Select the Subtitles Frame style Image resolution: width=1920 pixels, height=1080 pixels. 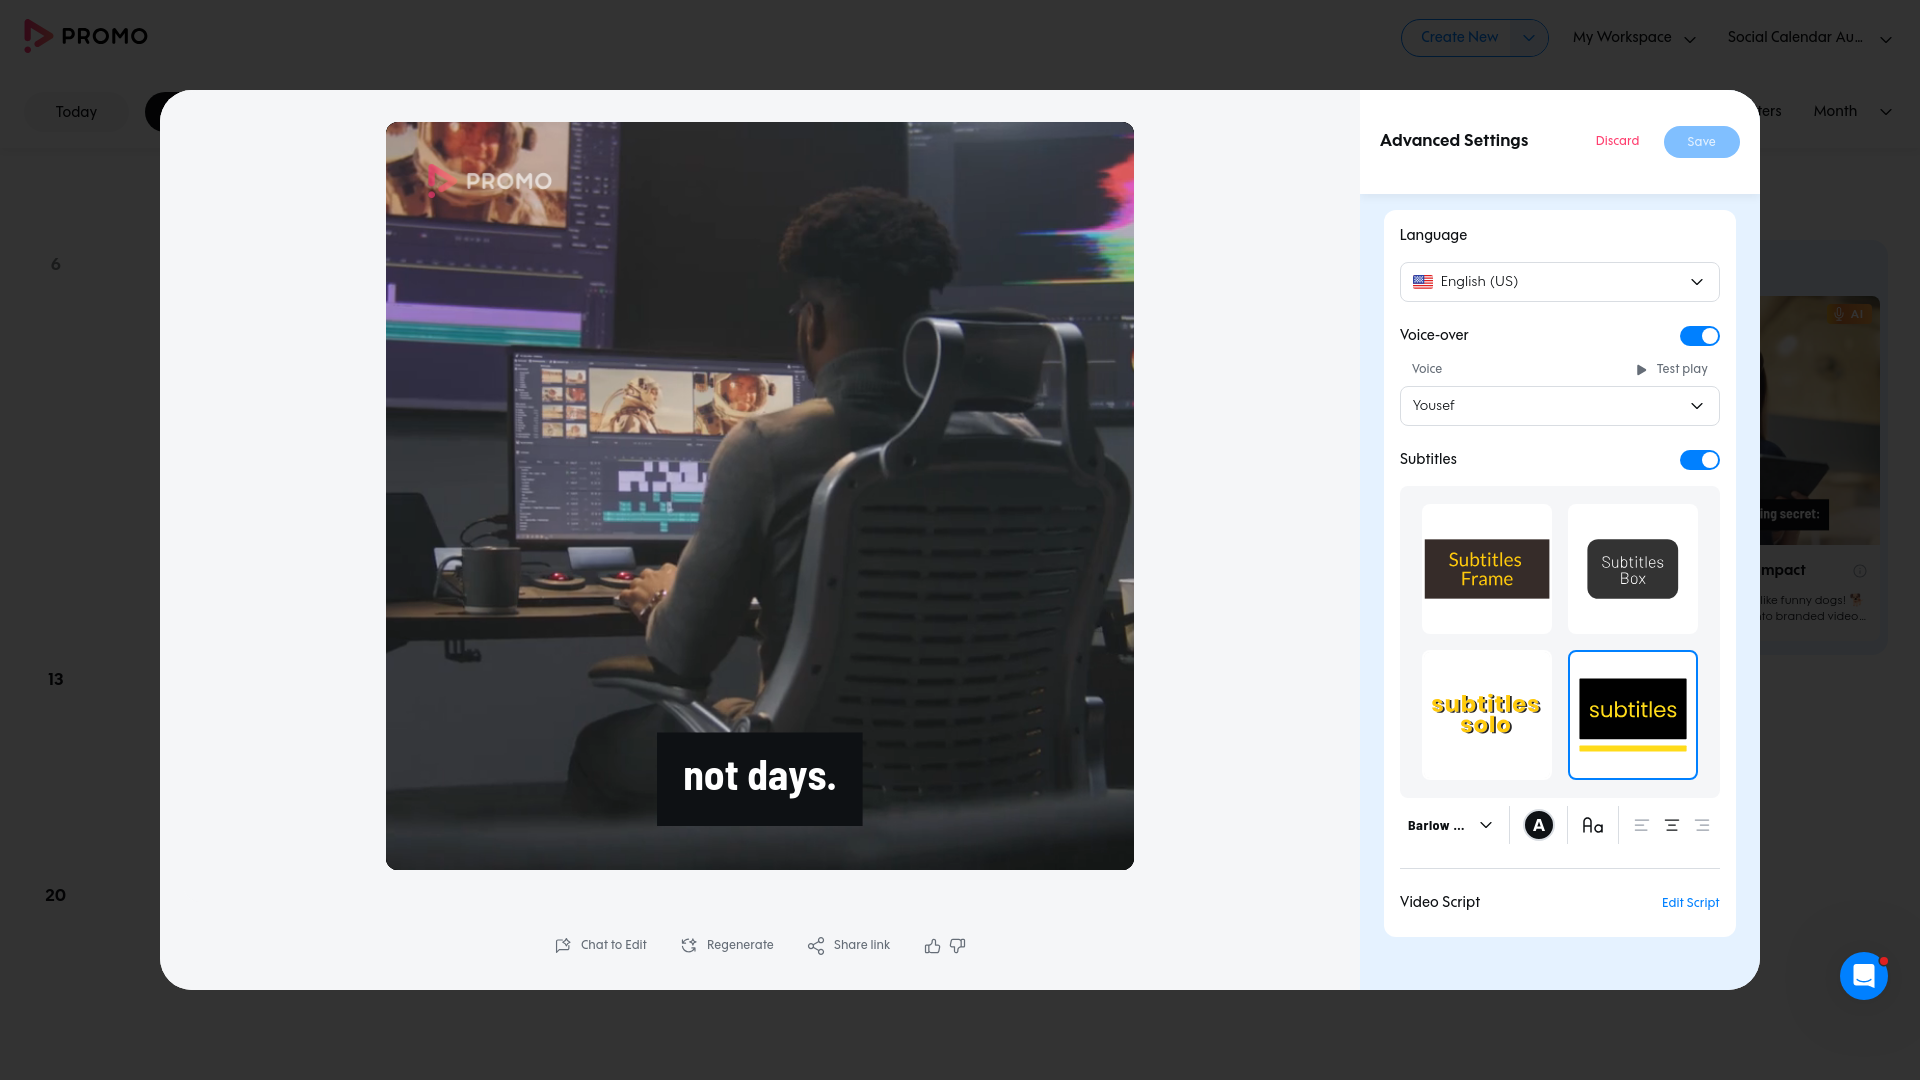coord(1486,569)
